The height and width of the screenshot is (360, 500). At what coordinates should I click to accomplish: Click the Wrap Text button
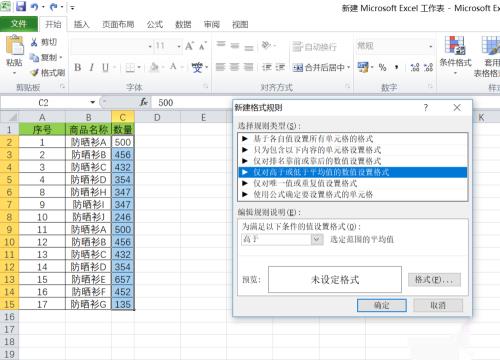pos(314,47)
